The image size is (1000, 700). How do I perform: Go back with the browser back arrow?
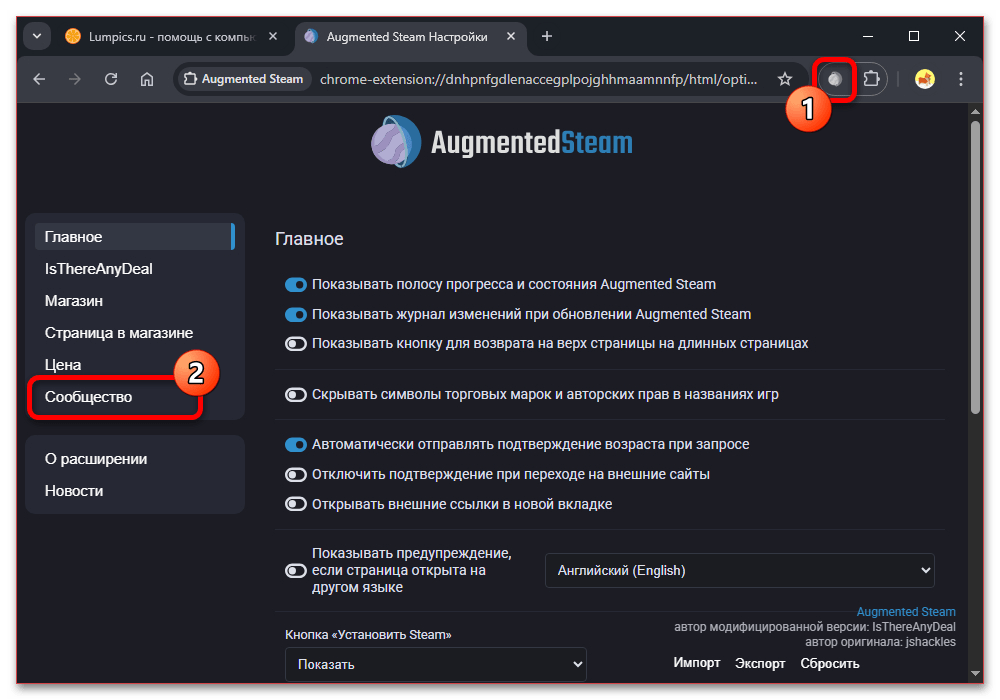[40, 79]
